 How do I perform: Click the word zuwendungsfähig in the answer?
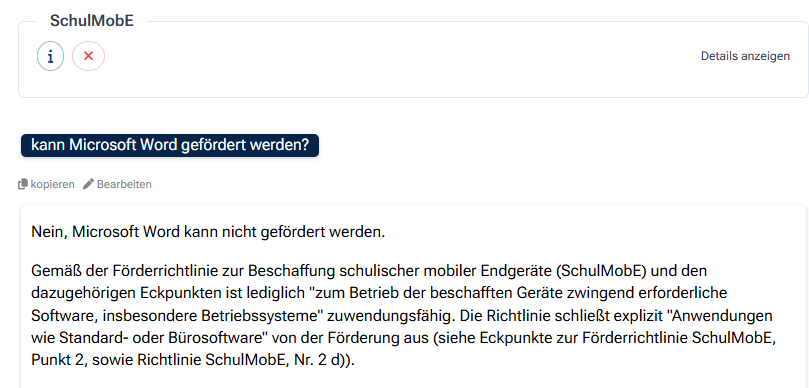click(x=400, y=315)
